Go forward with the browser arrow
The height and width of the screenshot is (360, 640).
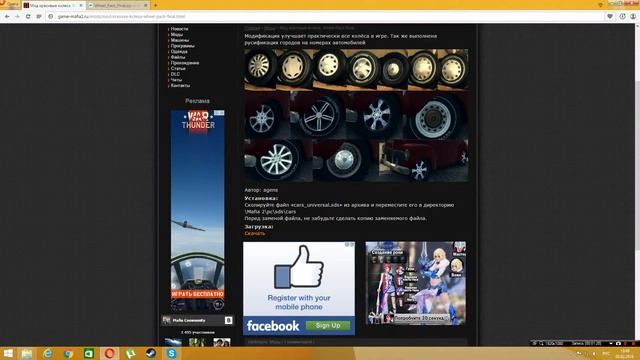point(17,16)
